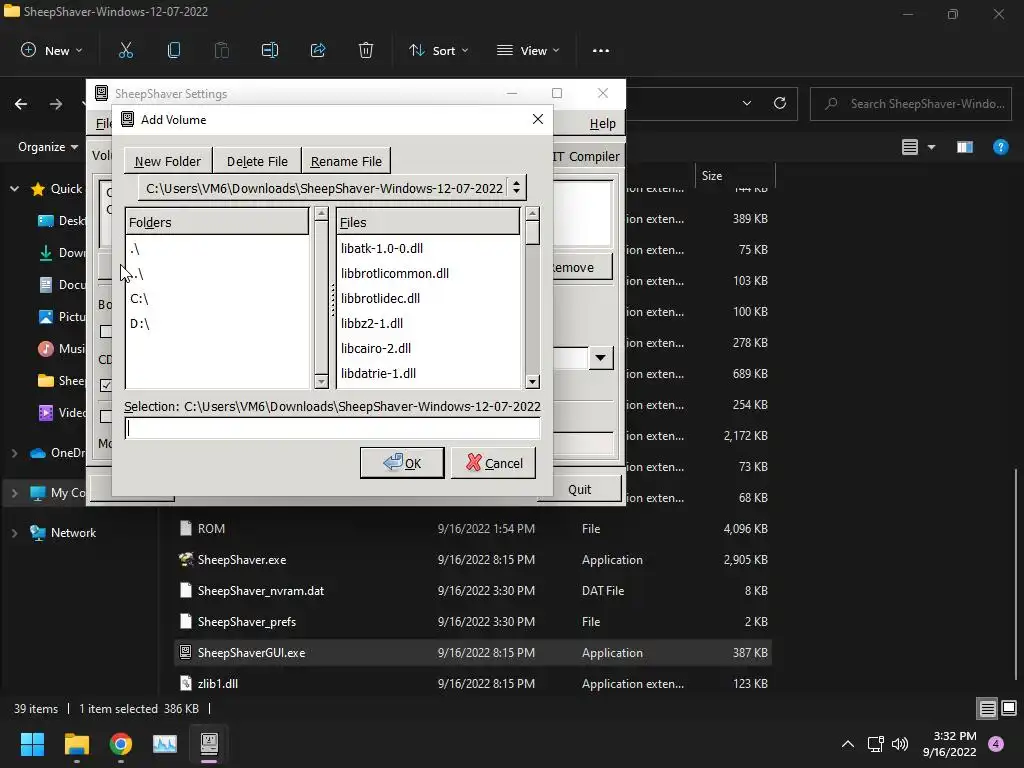
Task: Refresh the Explorer folder view
Action: click(x=780, y=103)
